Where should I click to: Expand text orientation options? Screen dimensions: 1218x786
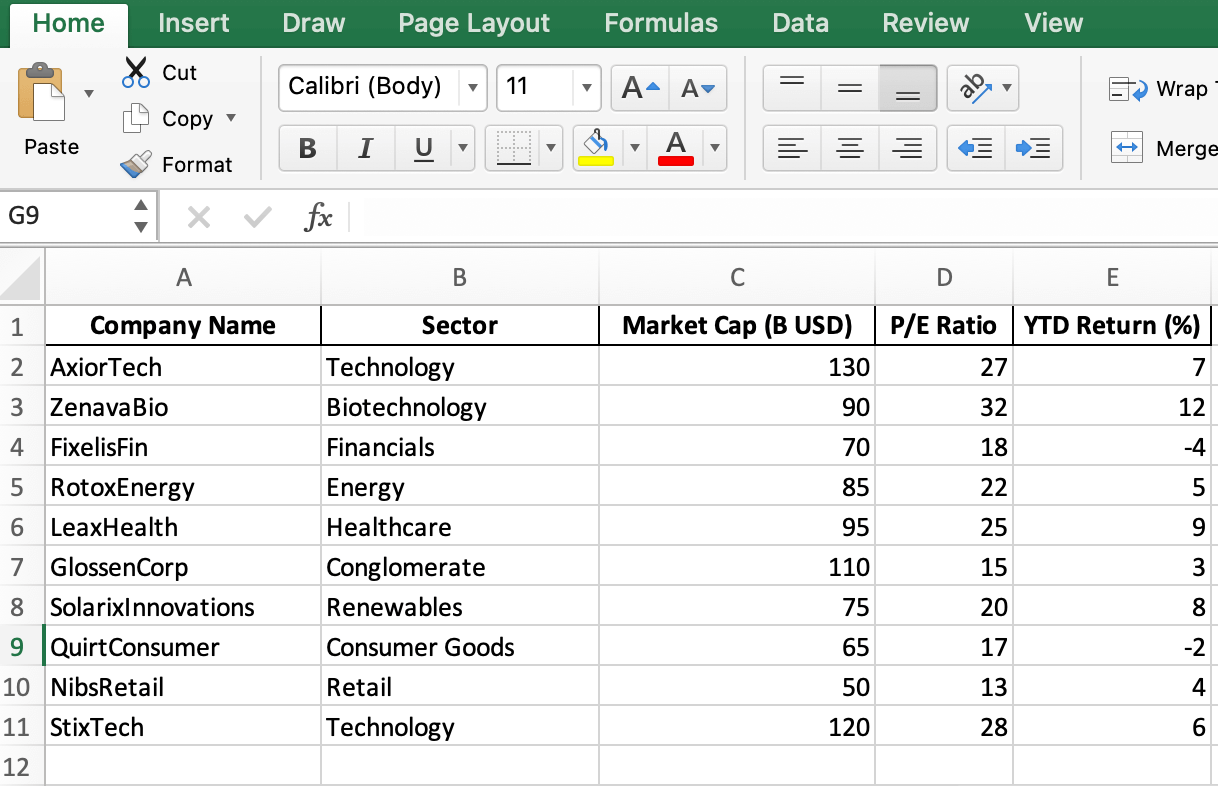coord(1006,88)
